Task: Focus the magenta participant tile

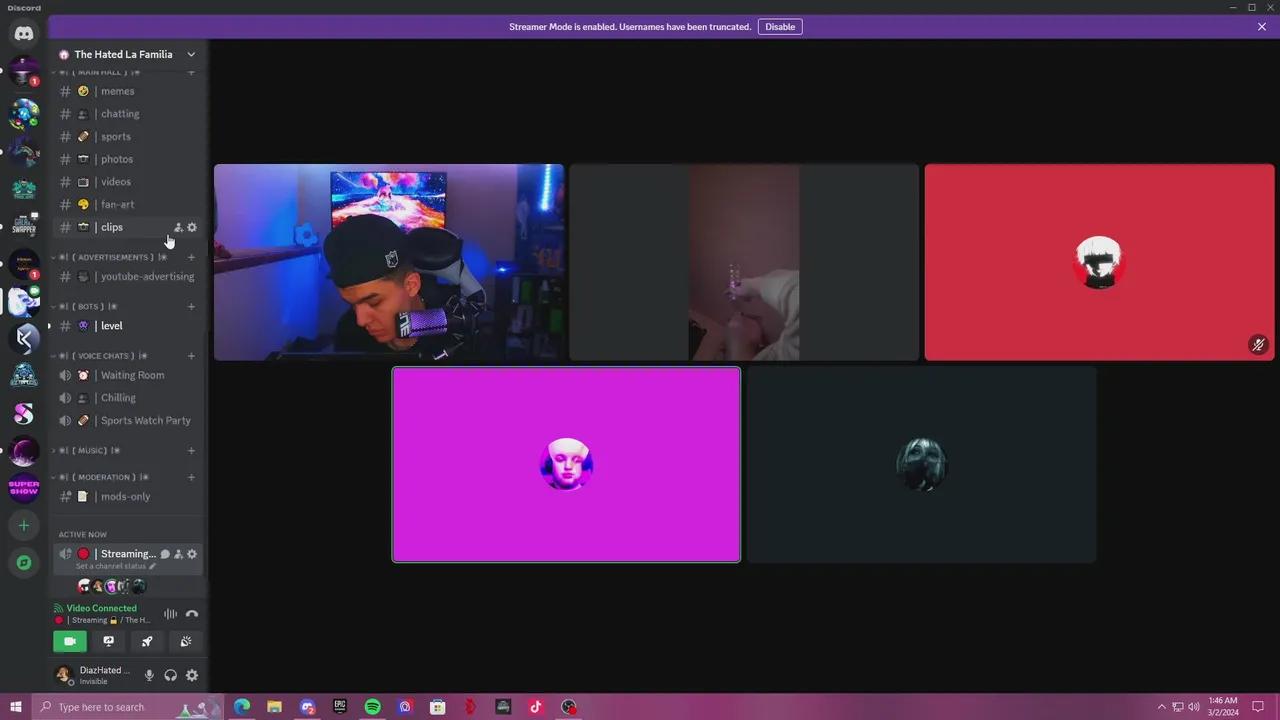Action: pos(566,465)
